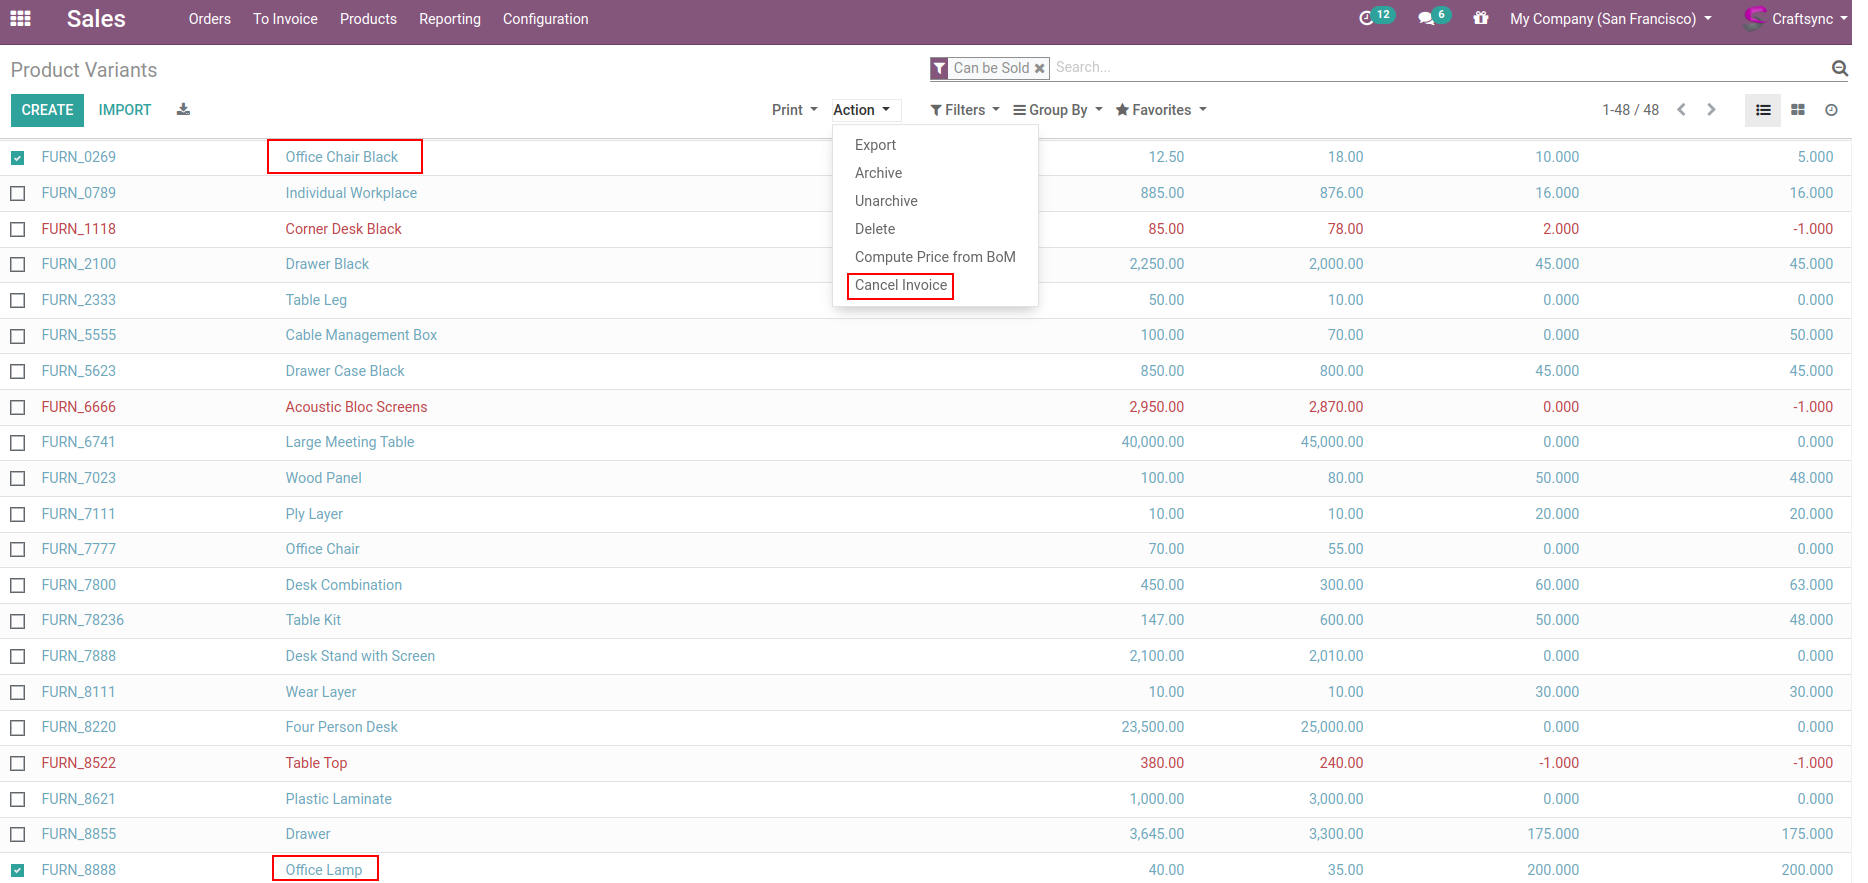
Task: Go to next page arrow
Action: pos(1711,110)
